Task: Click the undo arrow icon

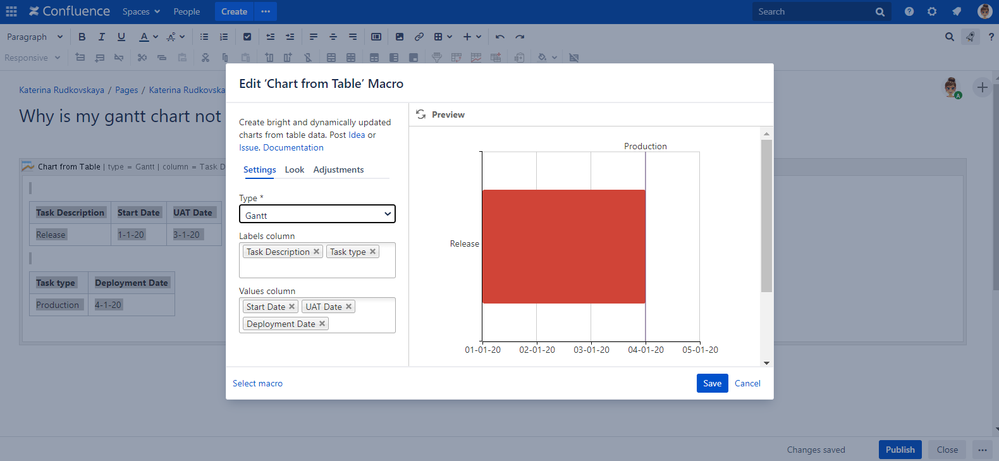Action: [x=500, y=37]
